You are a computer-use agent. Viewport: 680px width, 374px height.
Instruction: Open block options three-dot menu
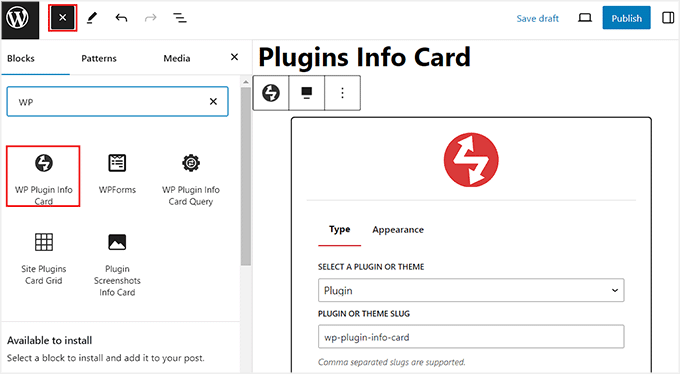[x=343, y=92]
